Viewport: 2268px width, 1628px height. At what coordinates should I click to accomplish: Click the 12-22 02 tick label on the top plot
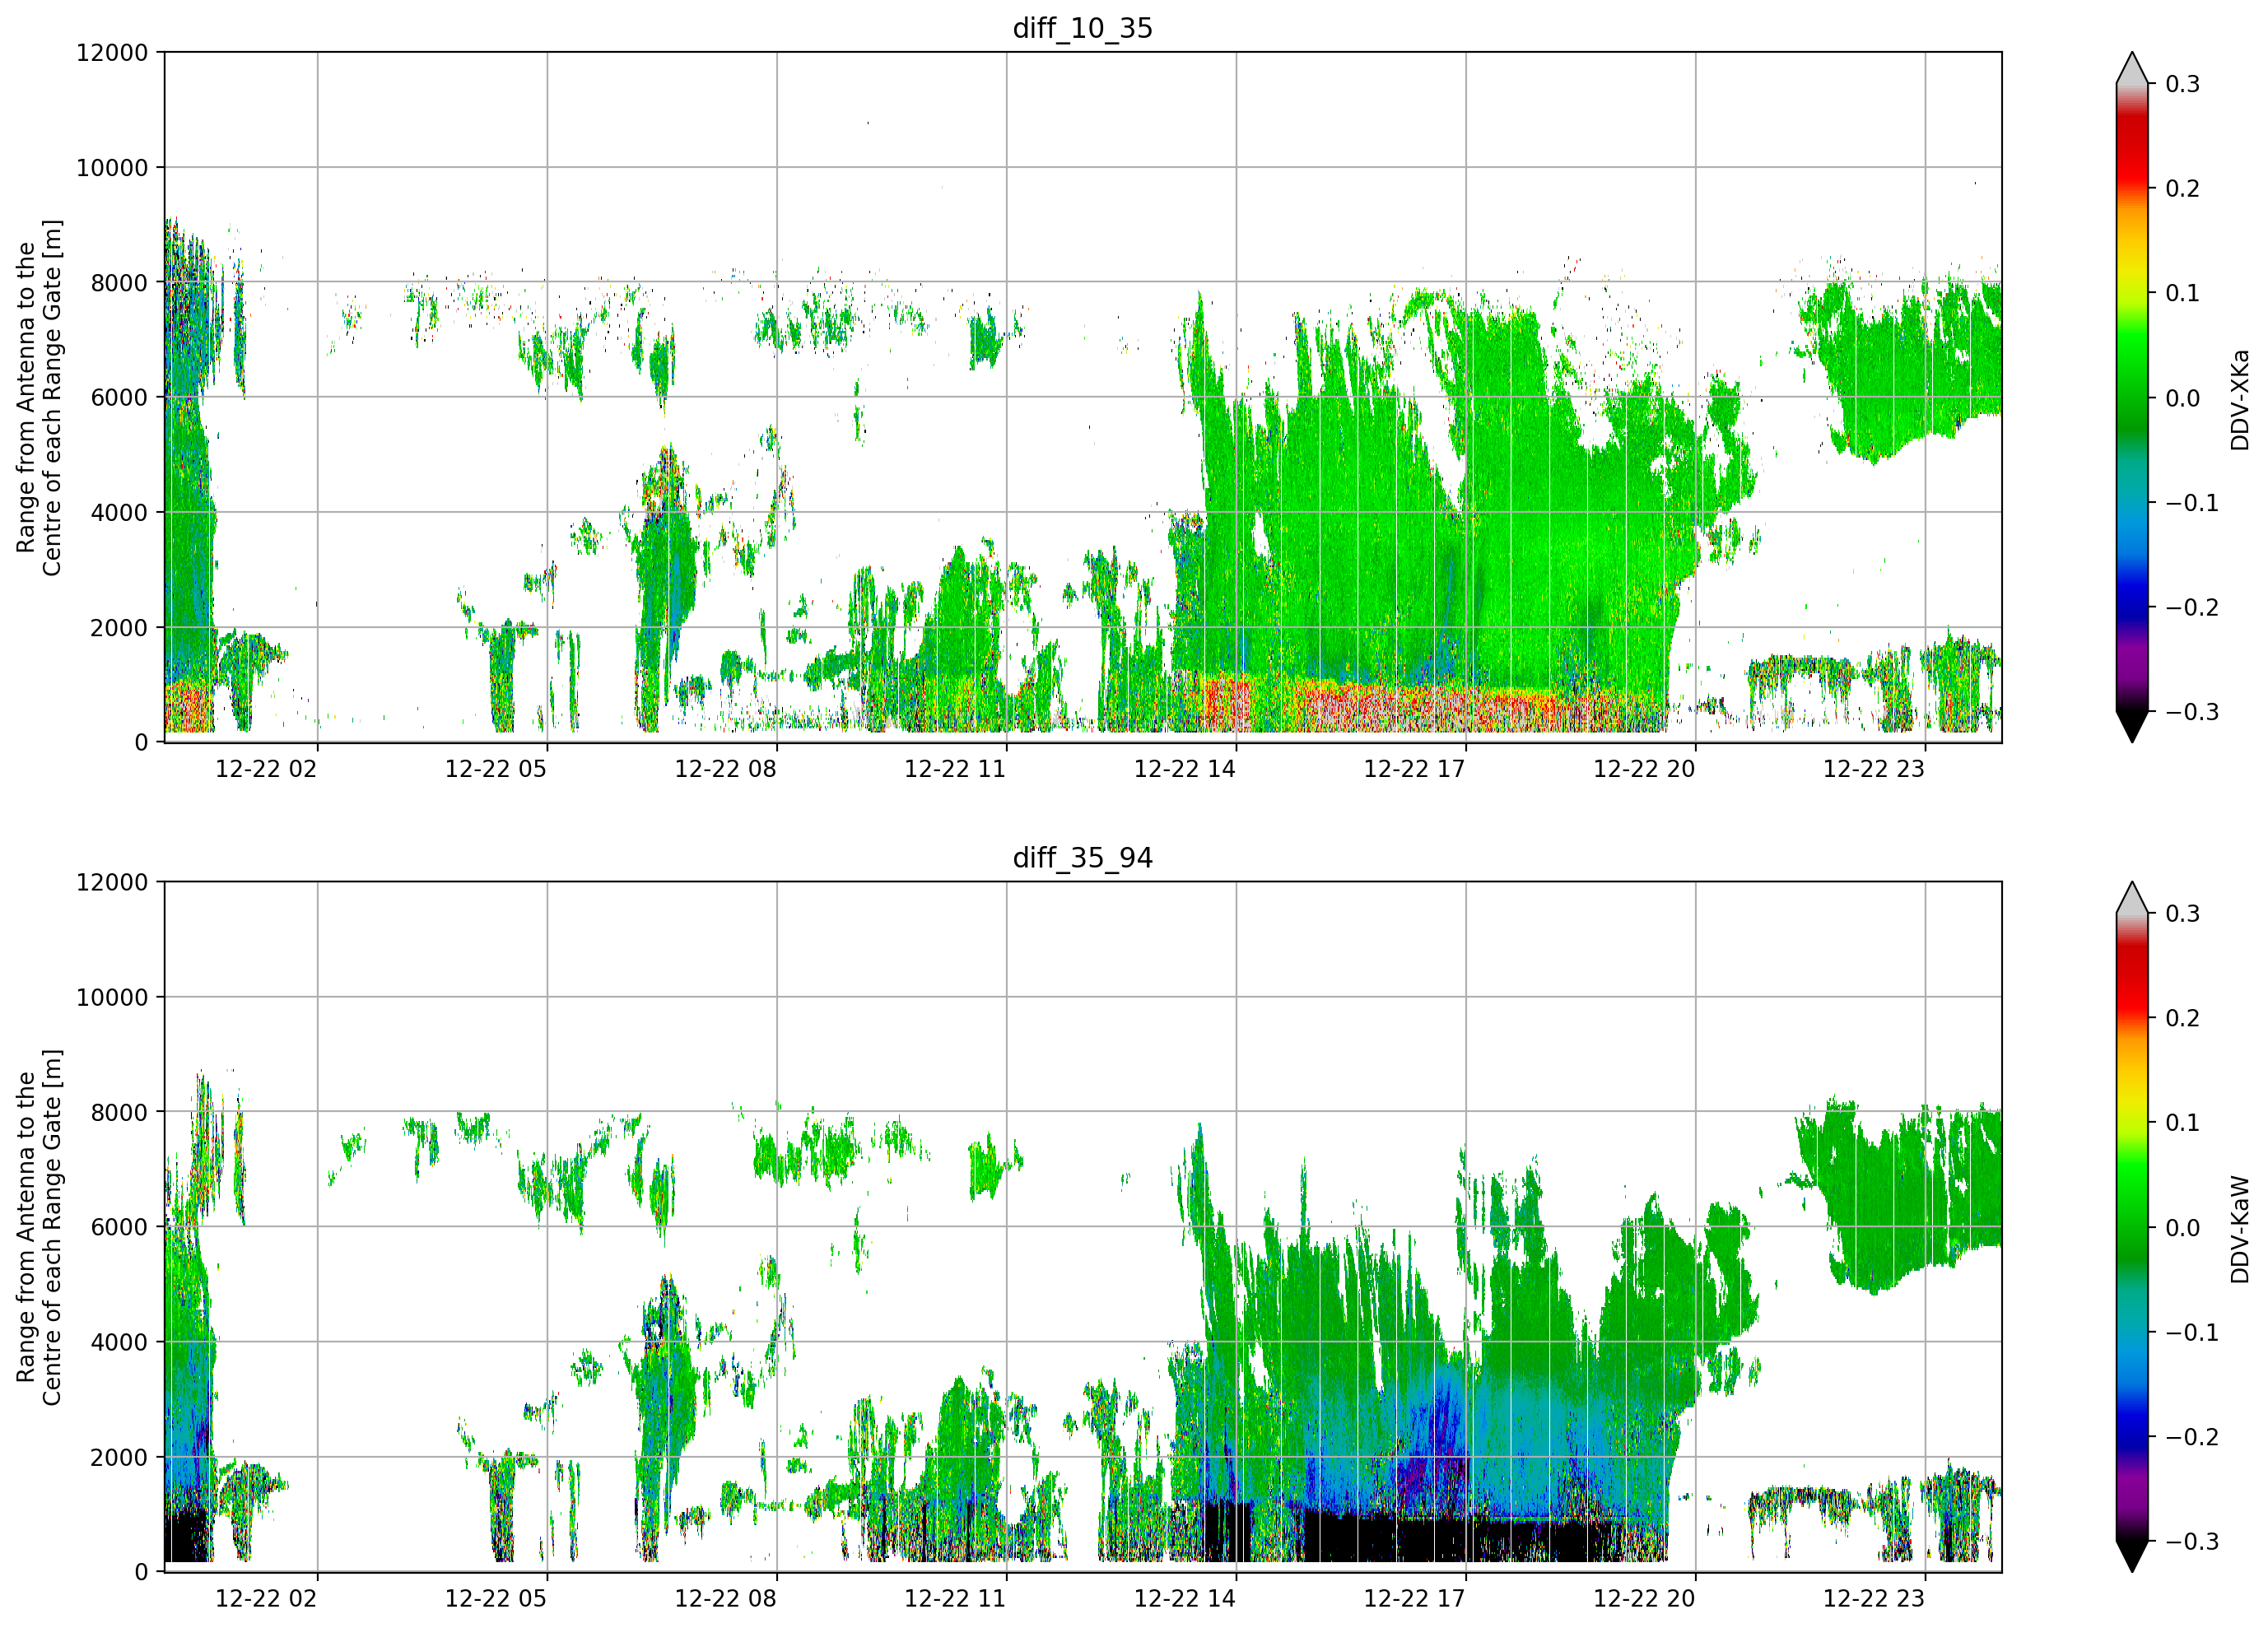tap(266, 769)
